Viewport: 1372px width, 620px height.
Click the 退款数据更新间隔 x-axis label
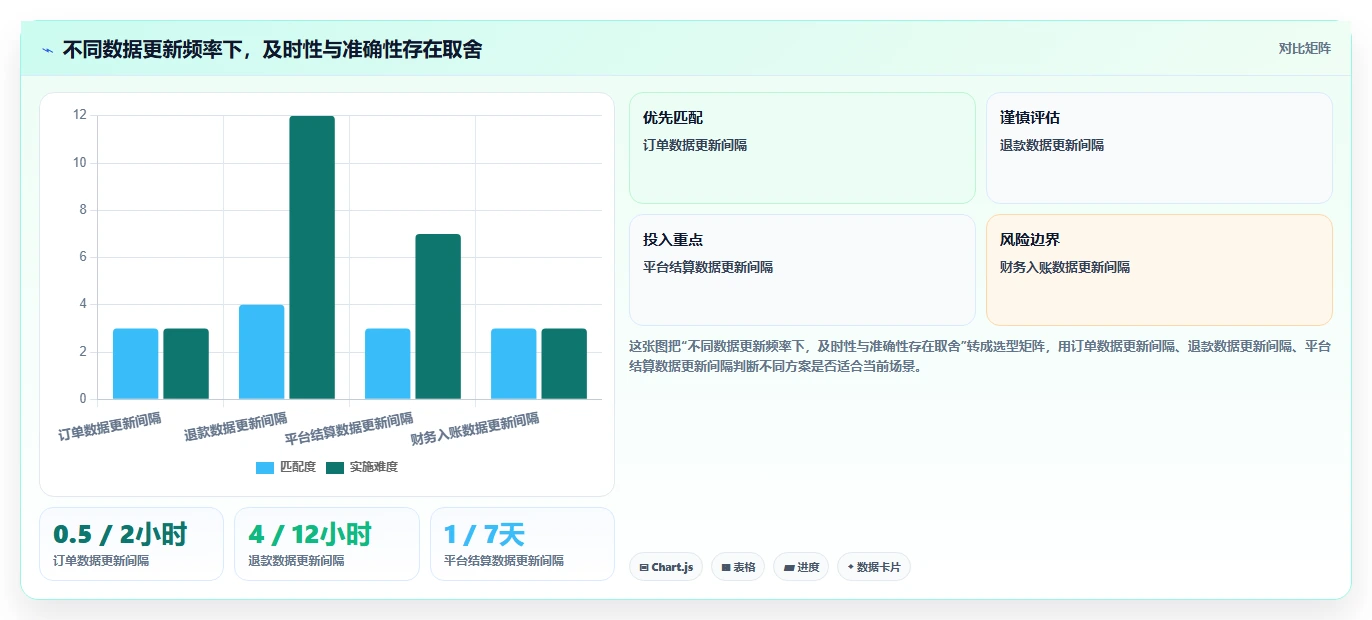pyautogui.click(x=235, y=427)
